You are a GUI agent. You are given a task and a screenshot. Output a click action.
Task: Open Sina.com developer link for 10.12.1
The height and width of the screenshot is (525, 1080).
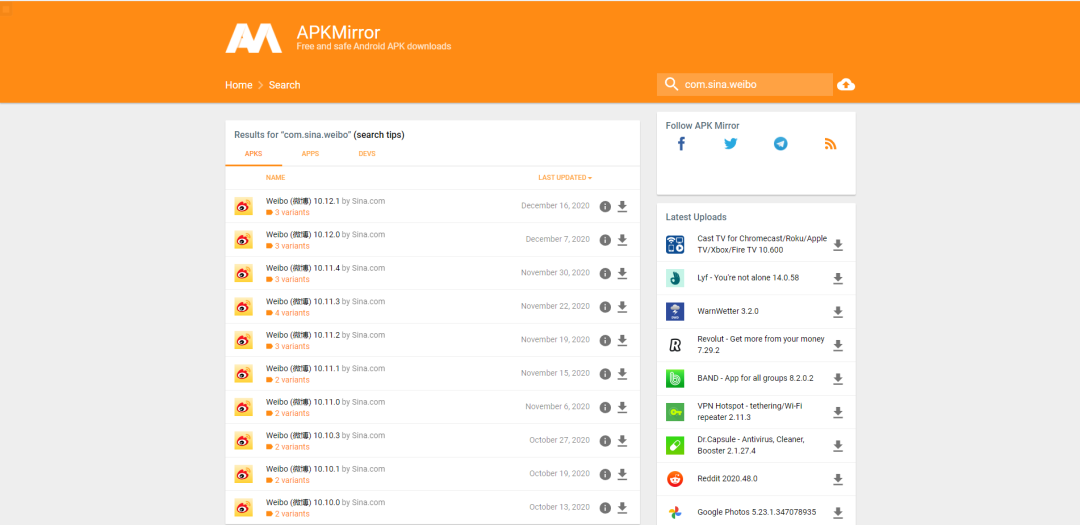(368, 201)
